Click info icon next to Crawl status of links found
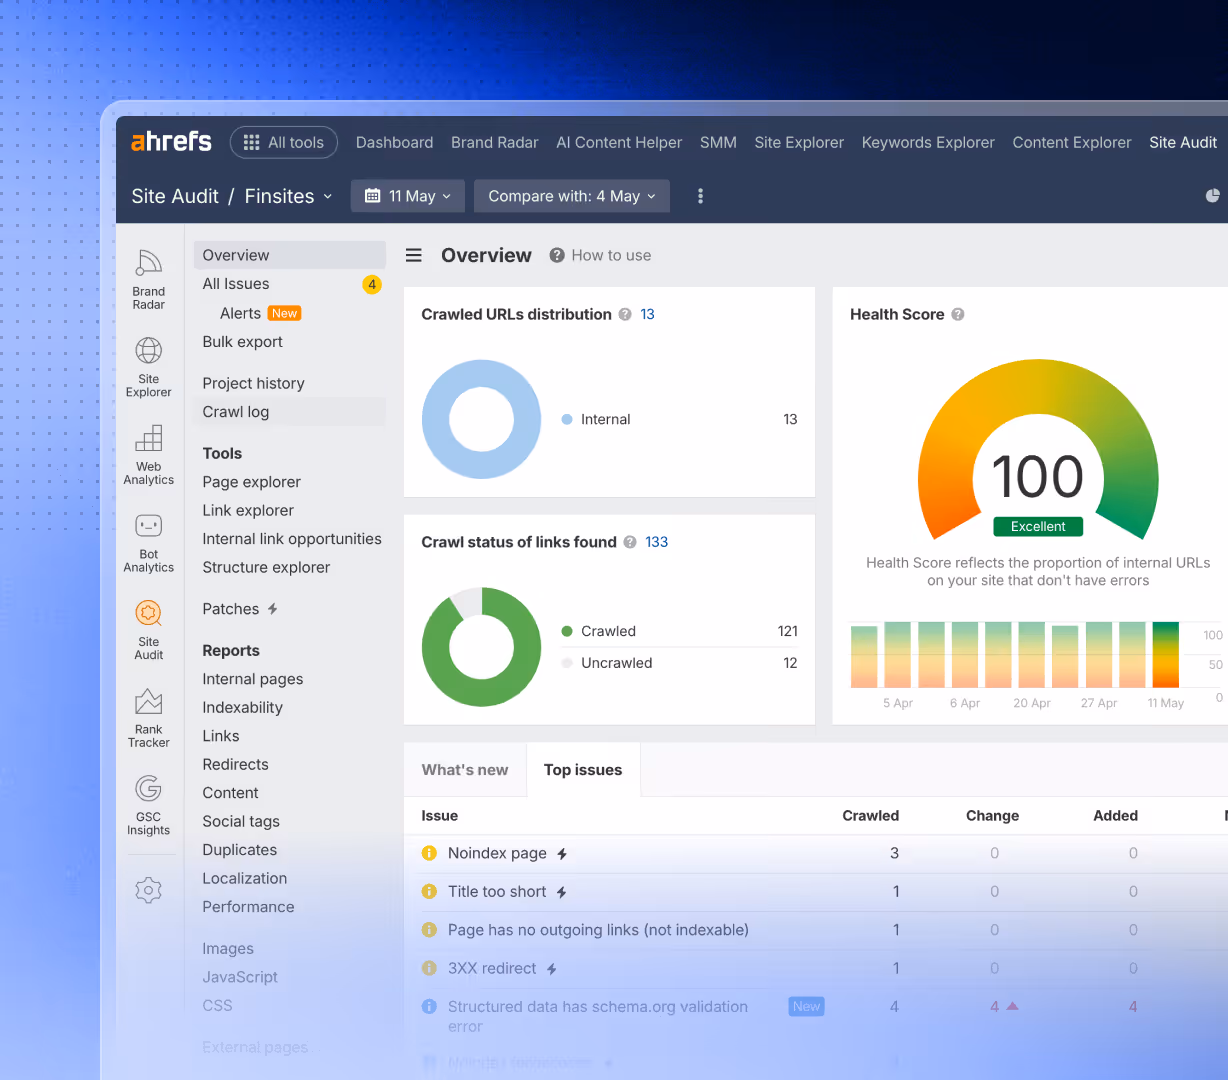 coord(630,542)
